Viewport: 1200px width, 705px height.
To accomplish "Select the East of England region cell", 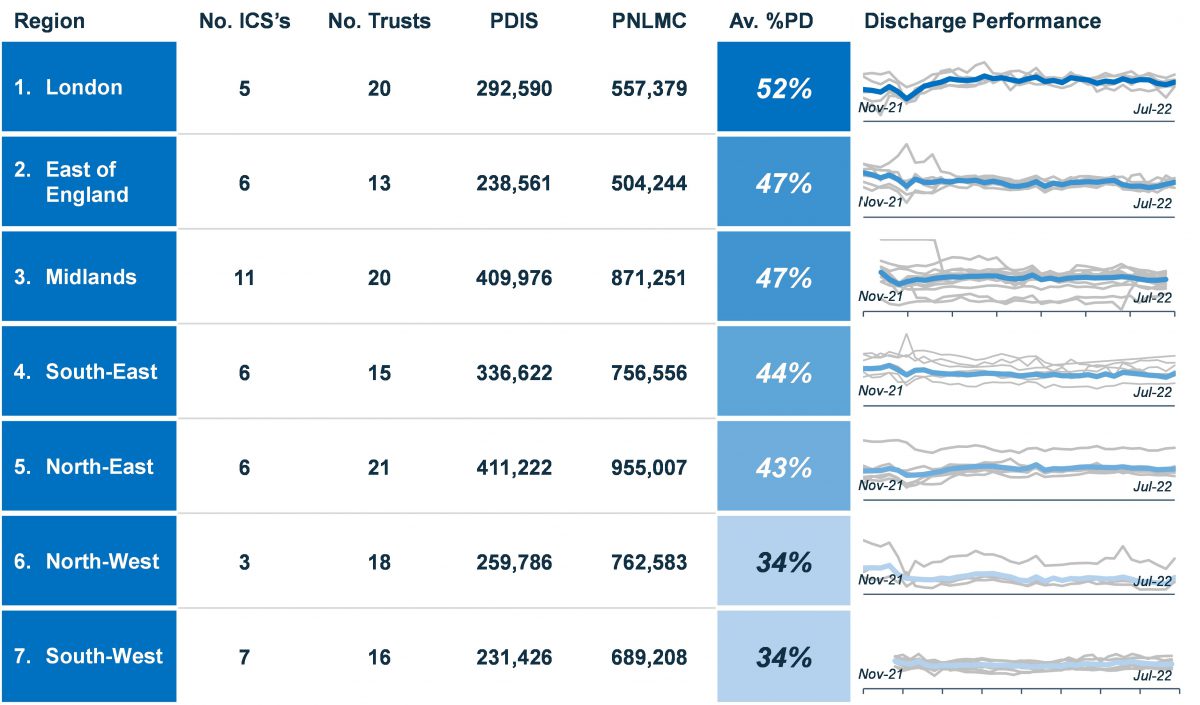I will pos(88,182).
